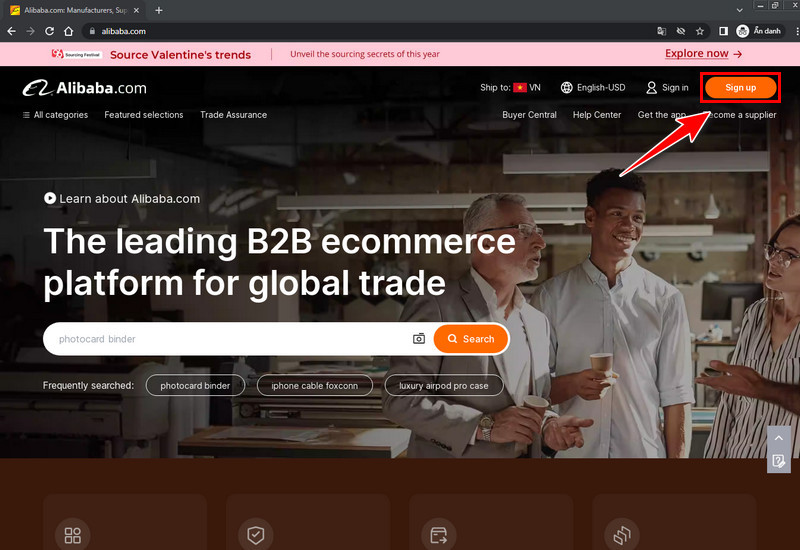This screenshot has height=550, width=800.
Task: Click the orange Sign up button
Action: pos(740,88)
